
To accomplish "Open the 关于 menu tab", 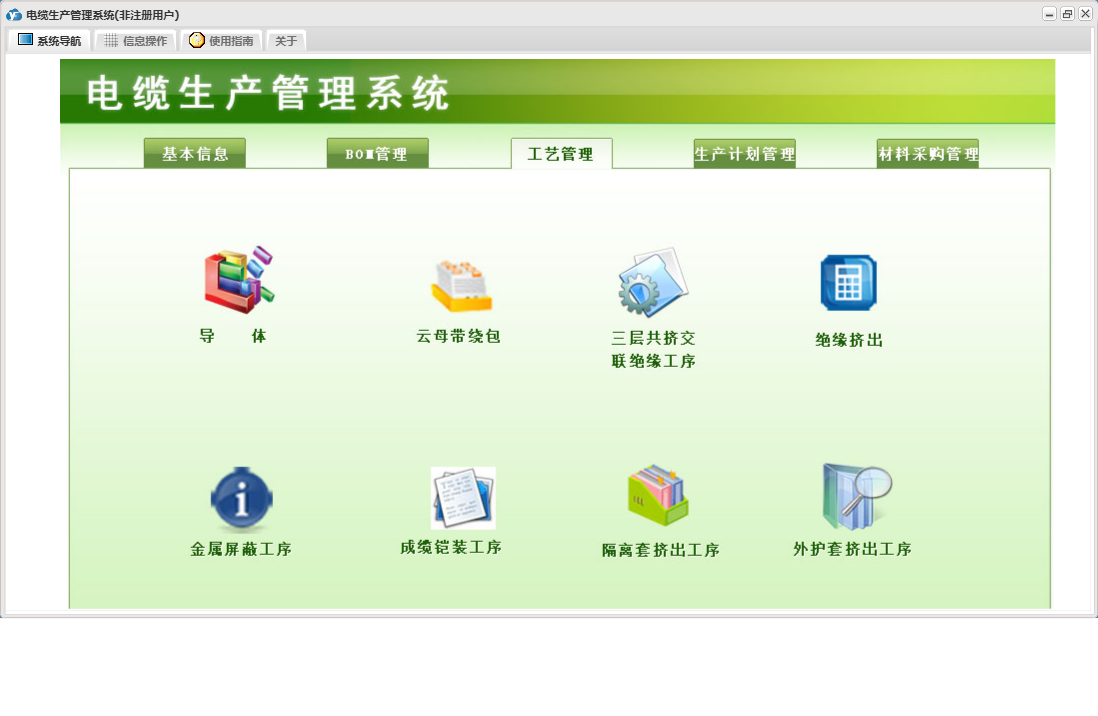I will pos(286,41).
